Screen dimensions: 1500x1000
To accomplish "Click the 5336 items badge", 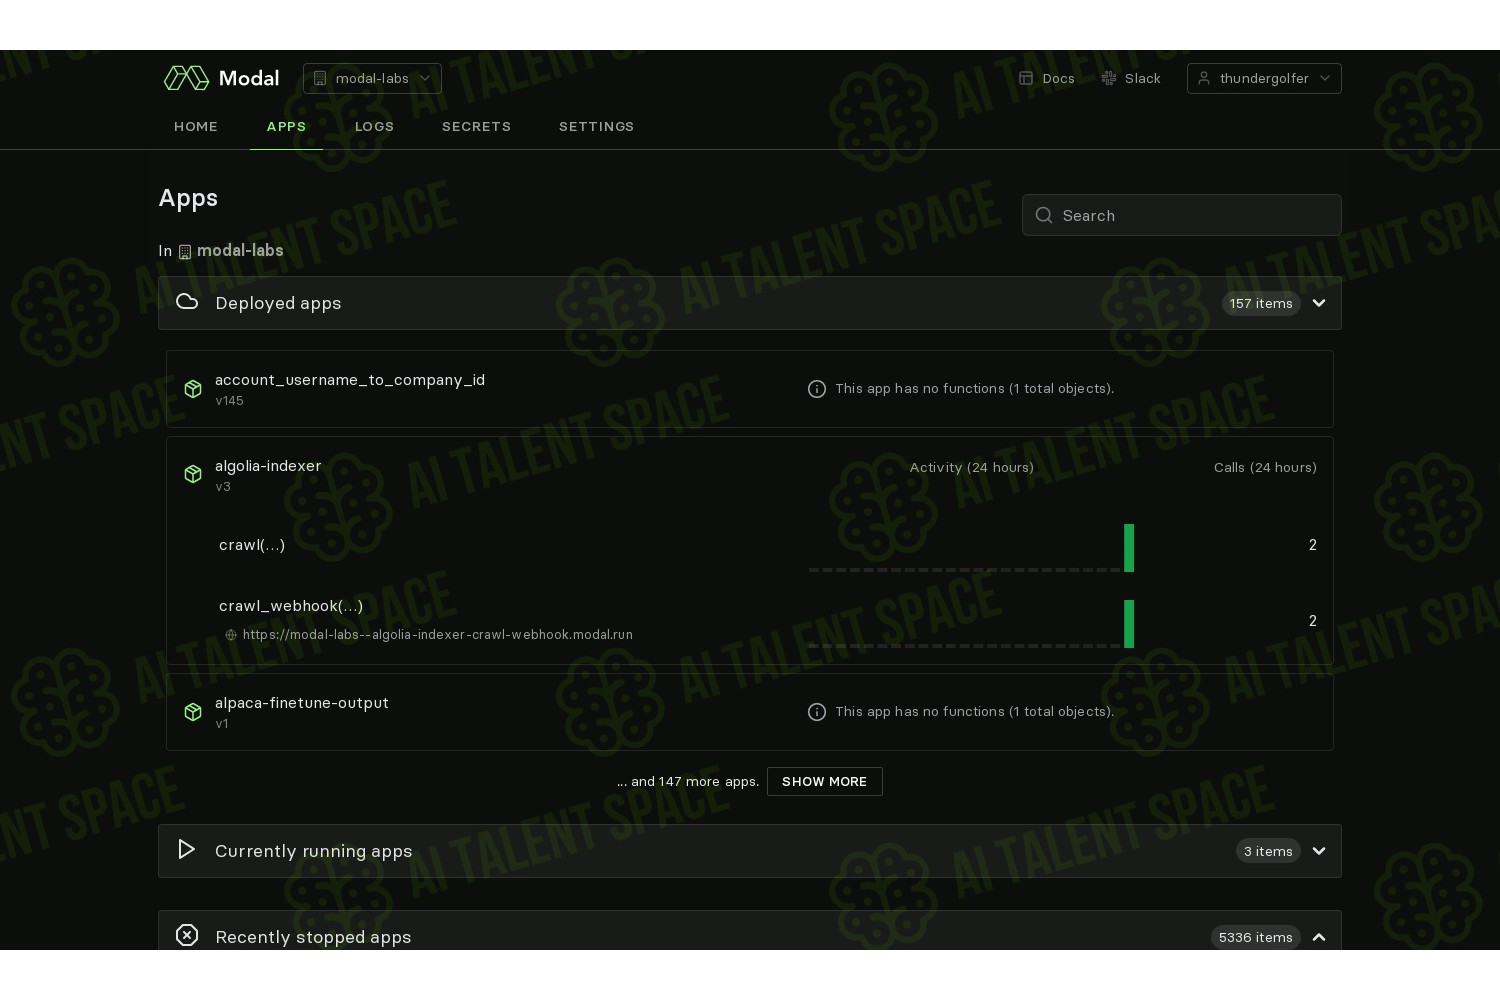I will tap(1256, 937).
